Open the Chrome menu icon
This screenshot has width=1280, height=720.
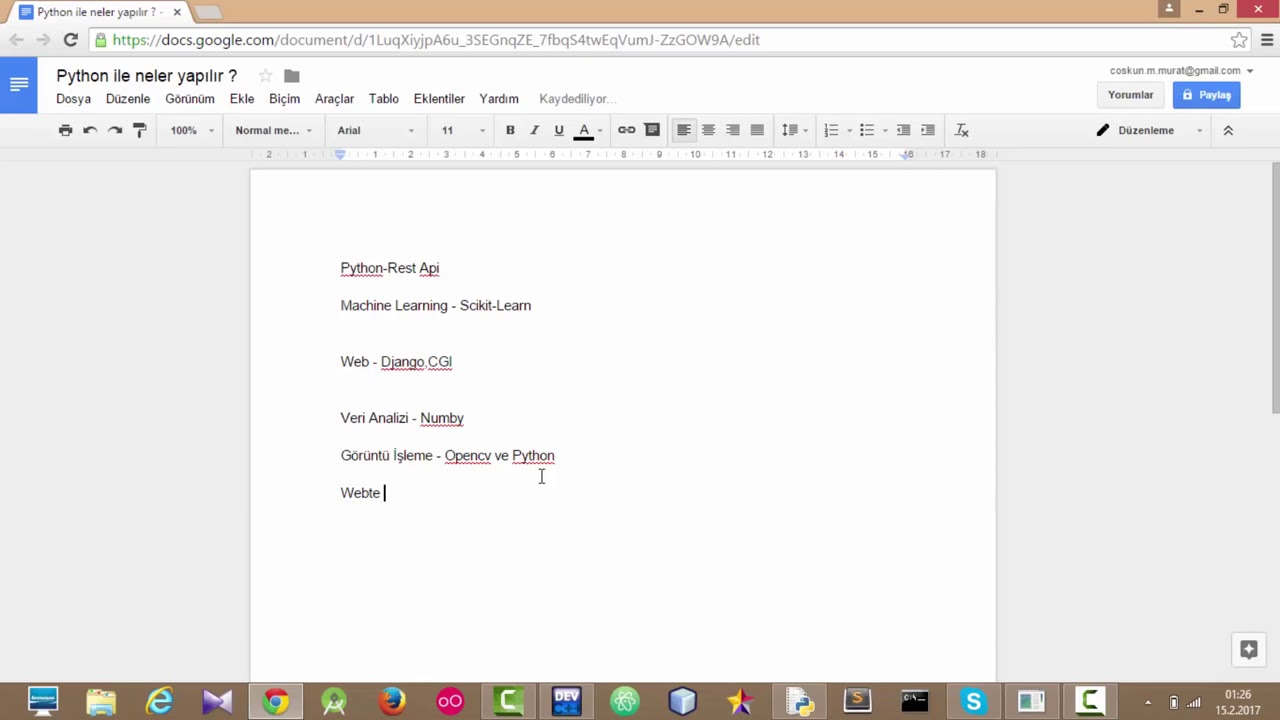coord(1267,40)
